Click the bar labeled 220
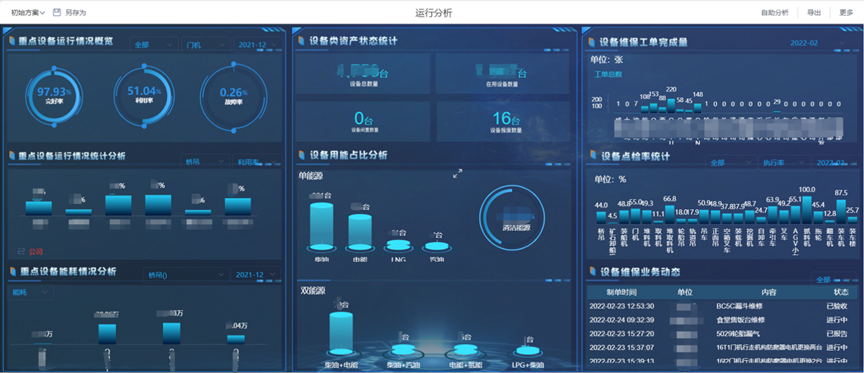 (671, 105)
